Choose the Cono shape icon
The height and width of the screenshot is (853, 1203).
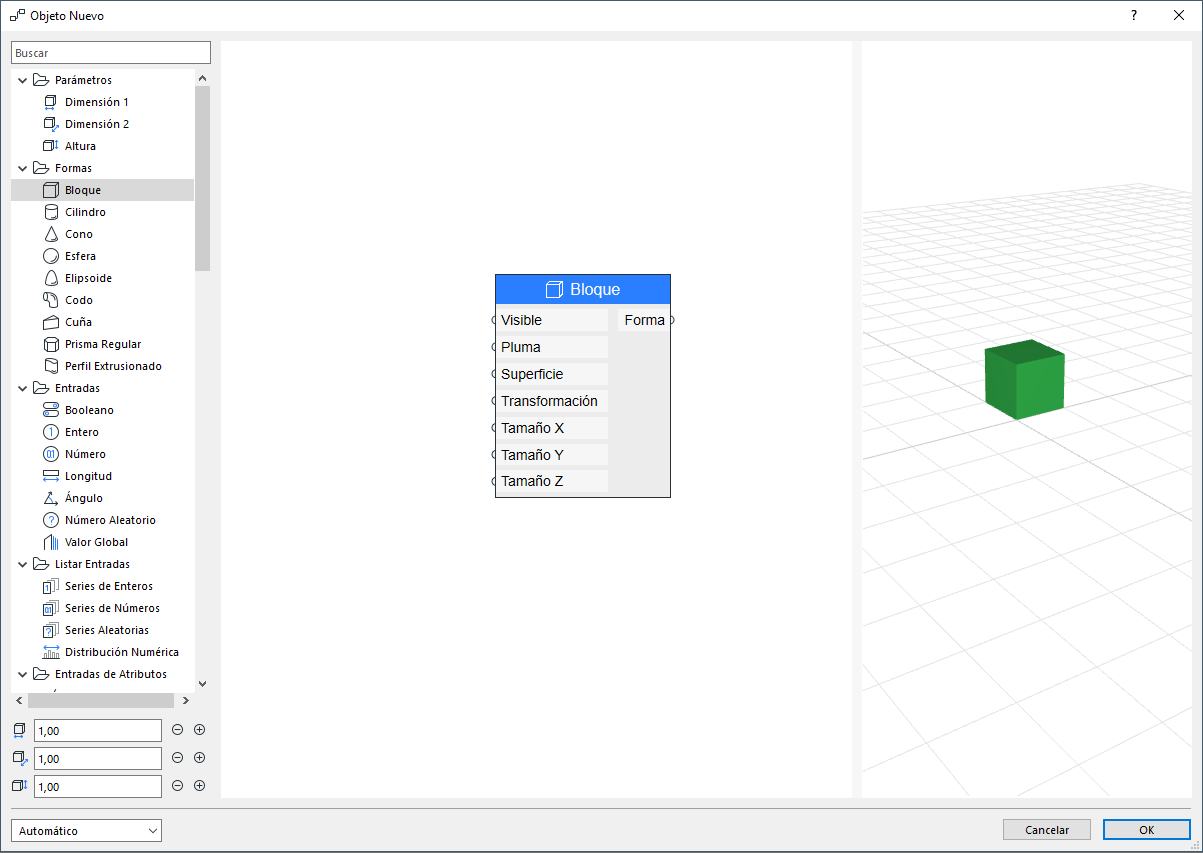pyautogui.click(x=51, y=234)
